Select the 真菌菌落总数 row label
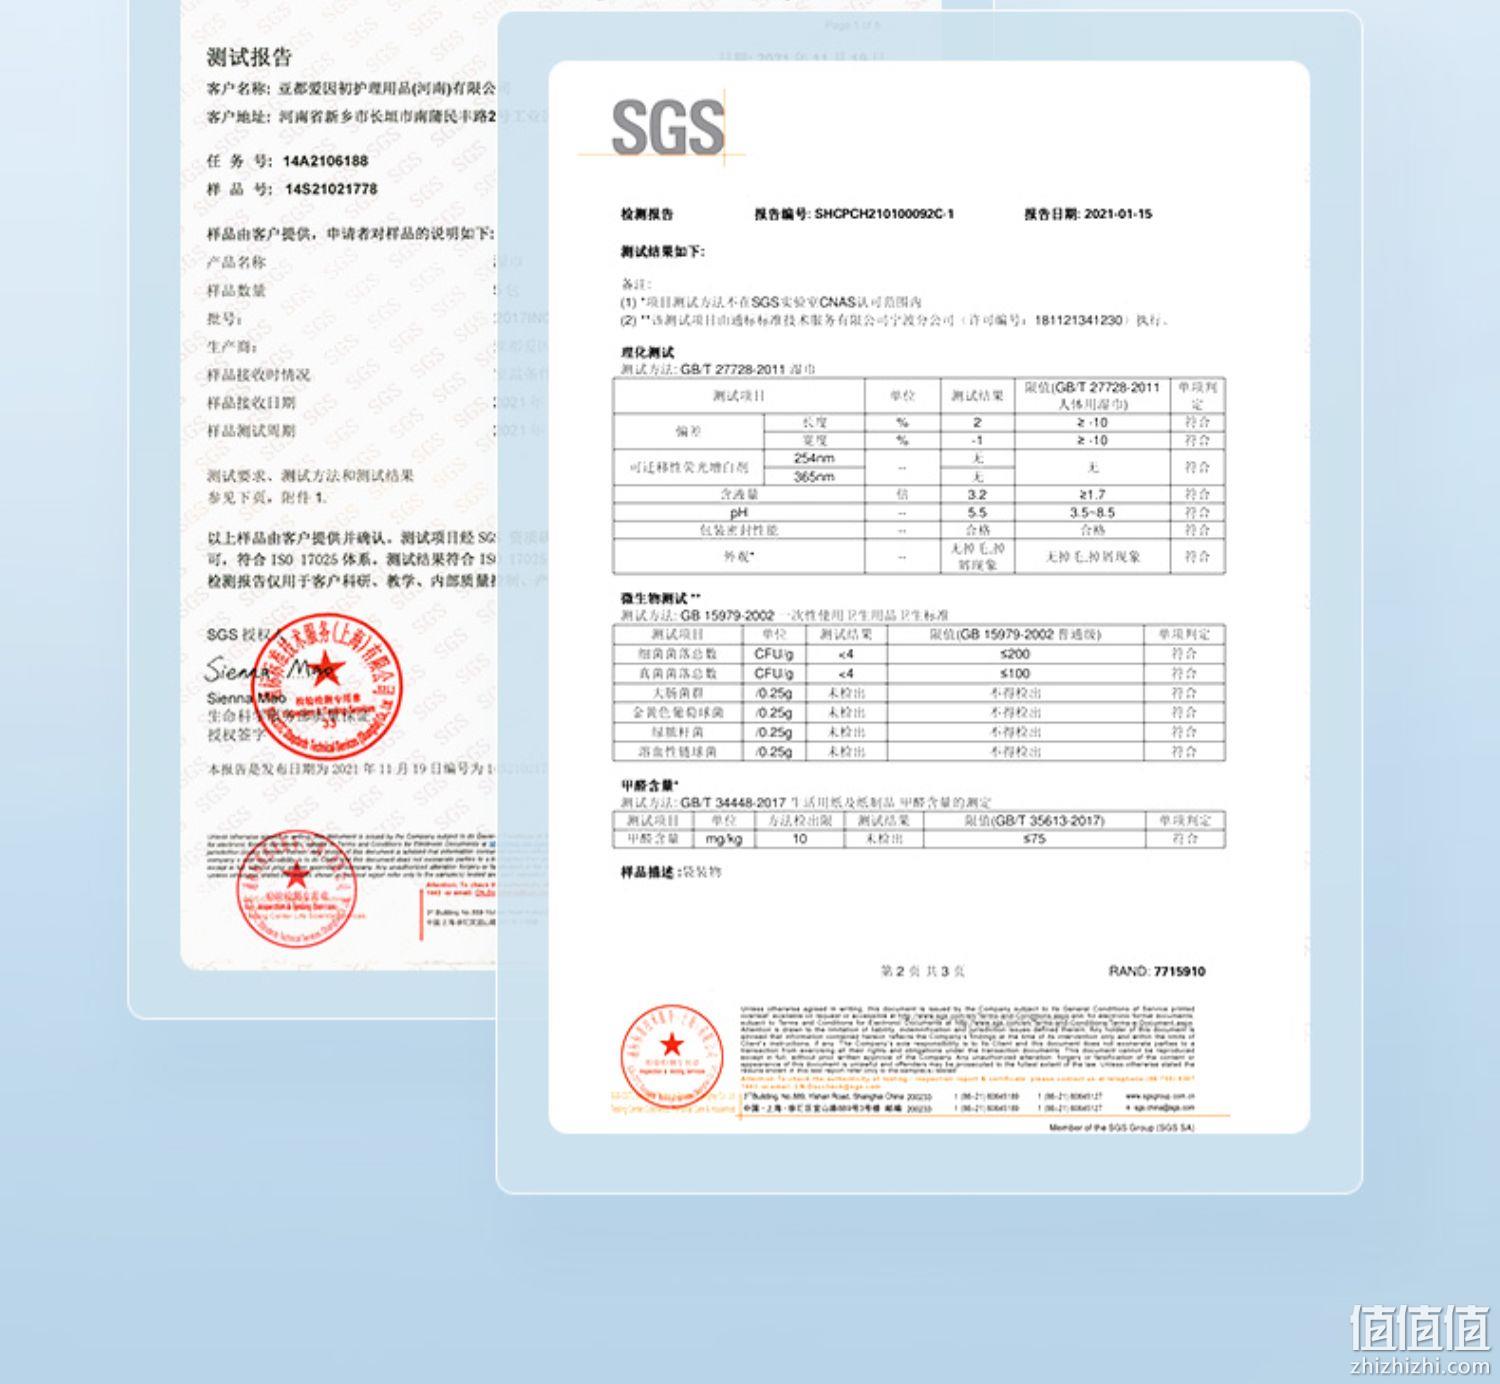Screen dimensions: 1500x1384 (x=677, y=673)
